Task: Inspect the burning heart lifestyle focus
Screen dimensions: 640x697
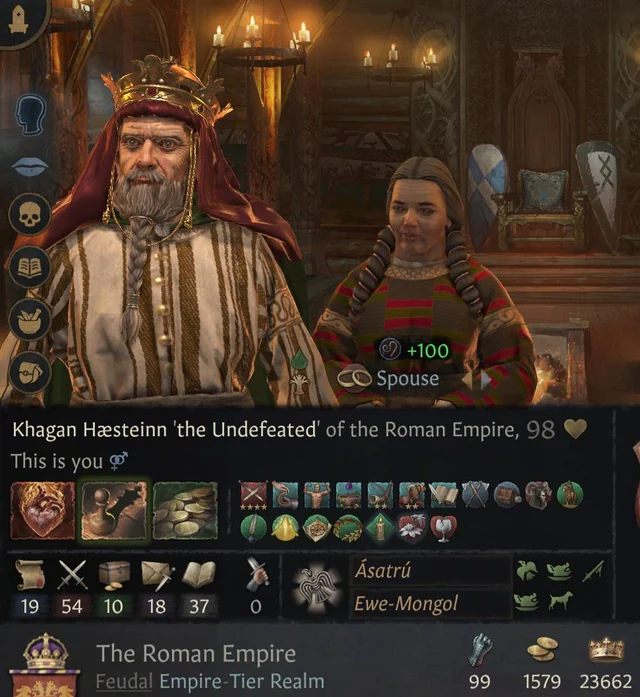Action: tap(43, 511)
